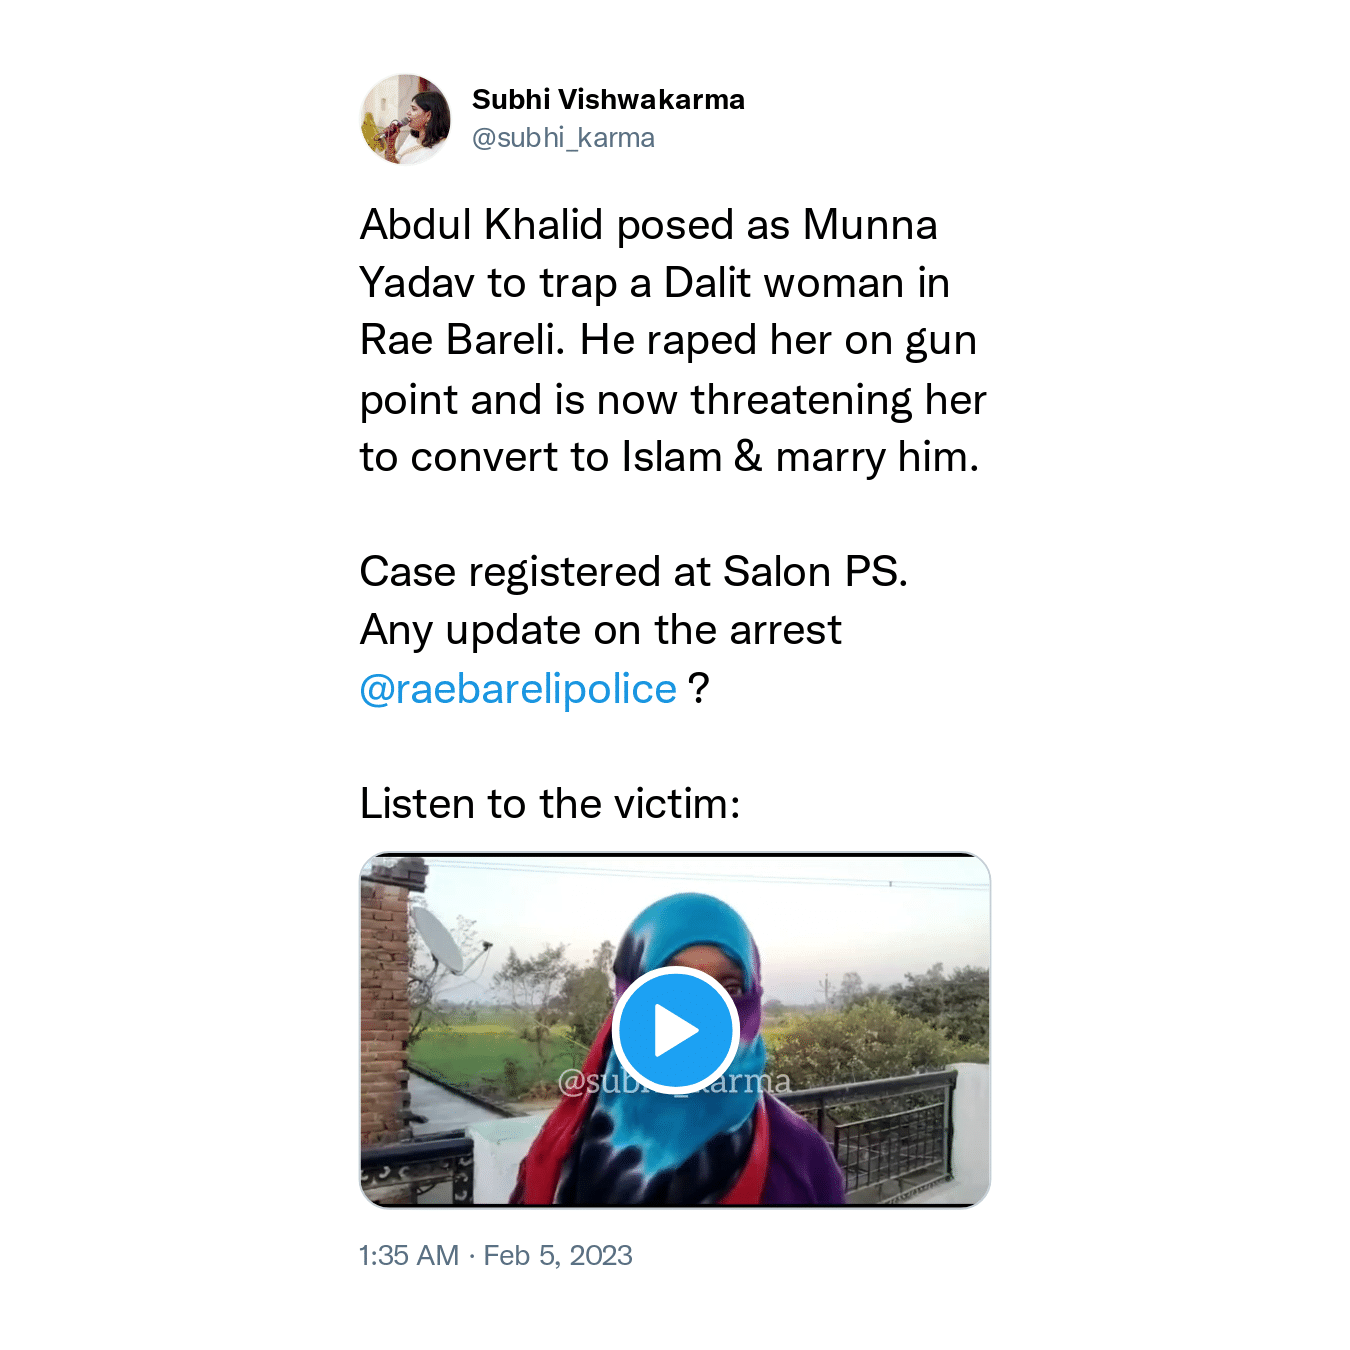Click the words 'Abdul Khalid' in tweet

click(482, 225)
